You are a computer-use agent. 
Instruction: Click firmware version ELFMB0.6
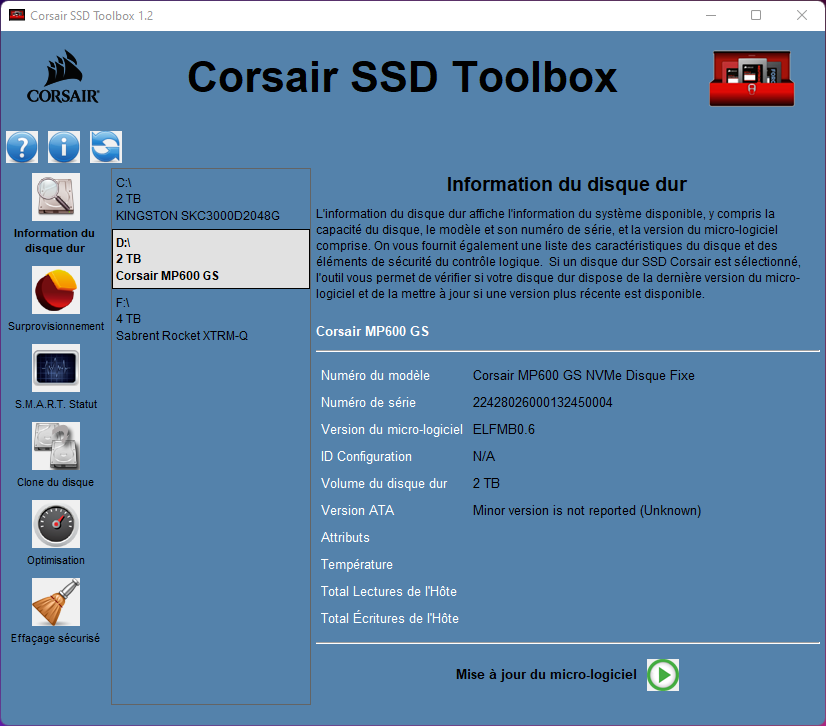[x=504, y=429]
